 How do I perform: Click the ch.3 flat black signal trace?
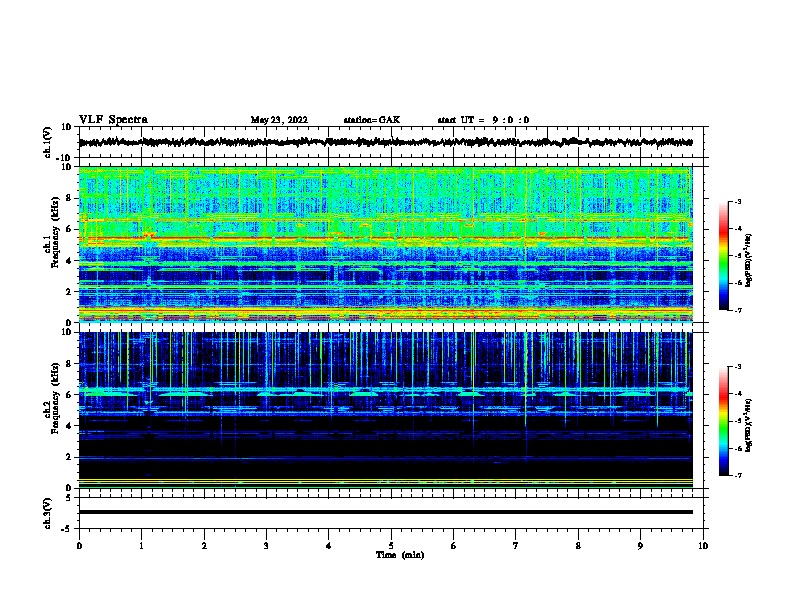385,512
